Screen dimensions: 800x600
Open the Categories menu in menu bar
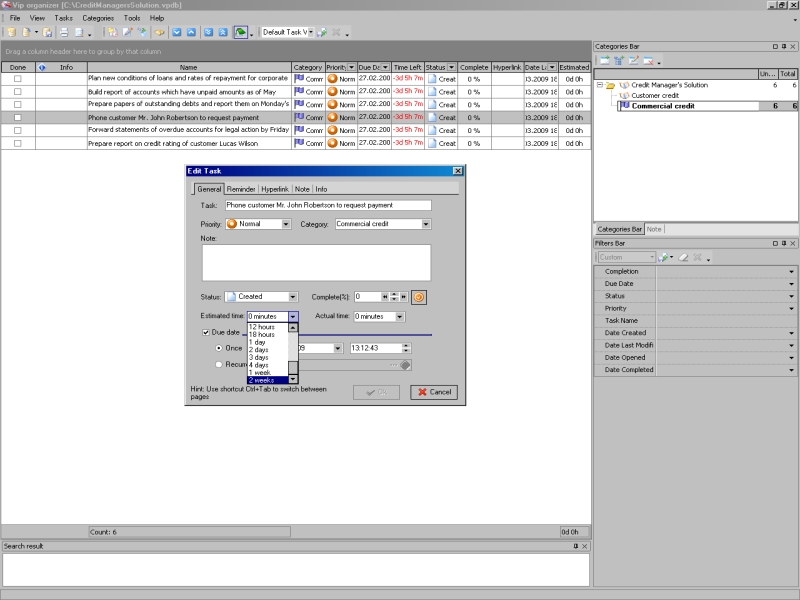pyautogui.click(x=98, y=18)
